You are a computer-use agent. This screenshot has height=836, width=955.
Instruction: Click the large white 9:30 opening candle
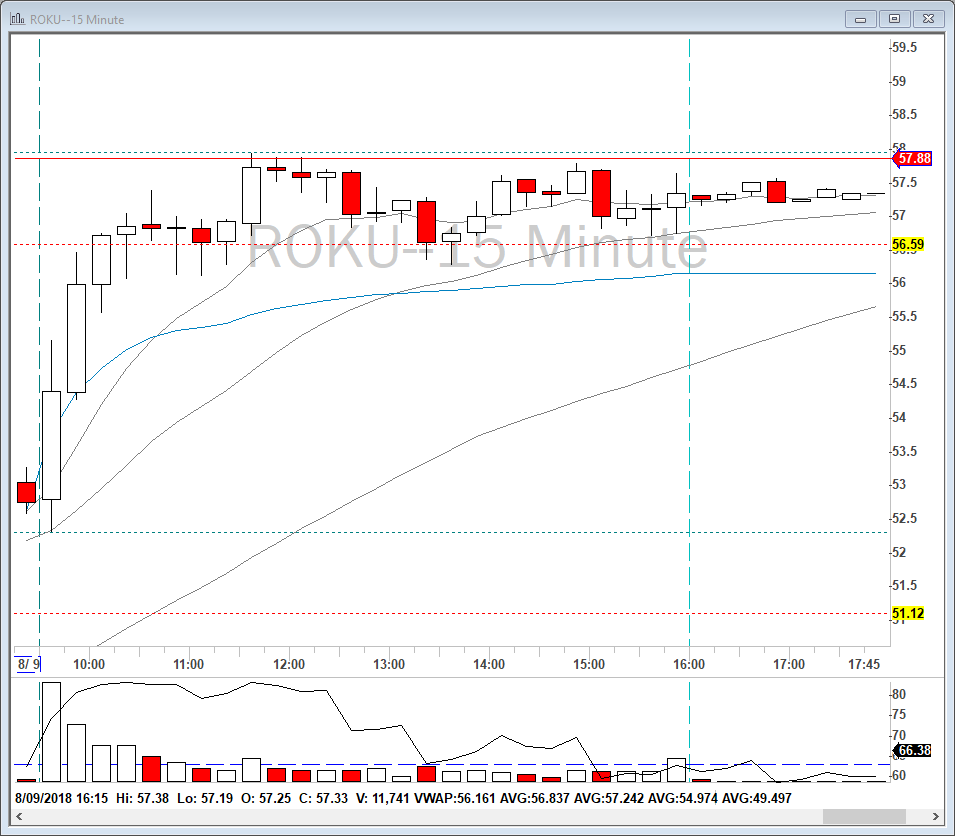tap(51, 445)
